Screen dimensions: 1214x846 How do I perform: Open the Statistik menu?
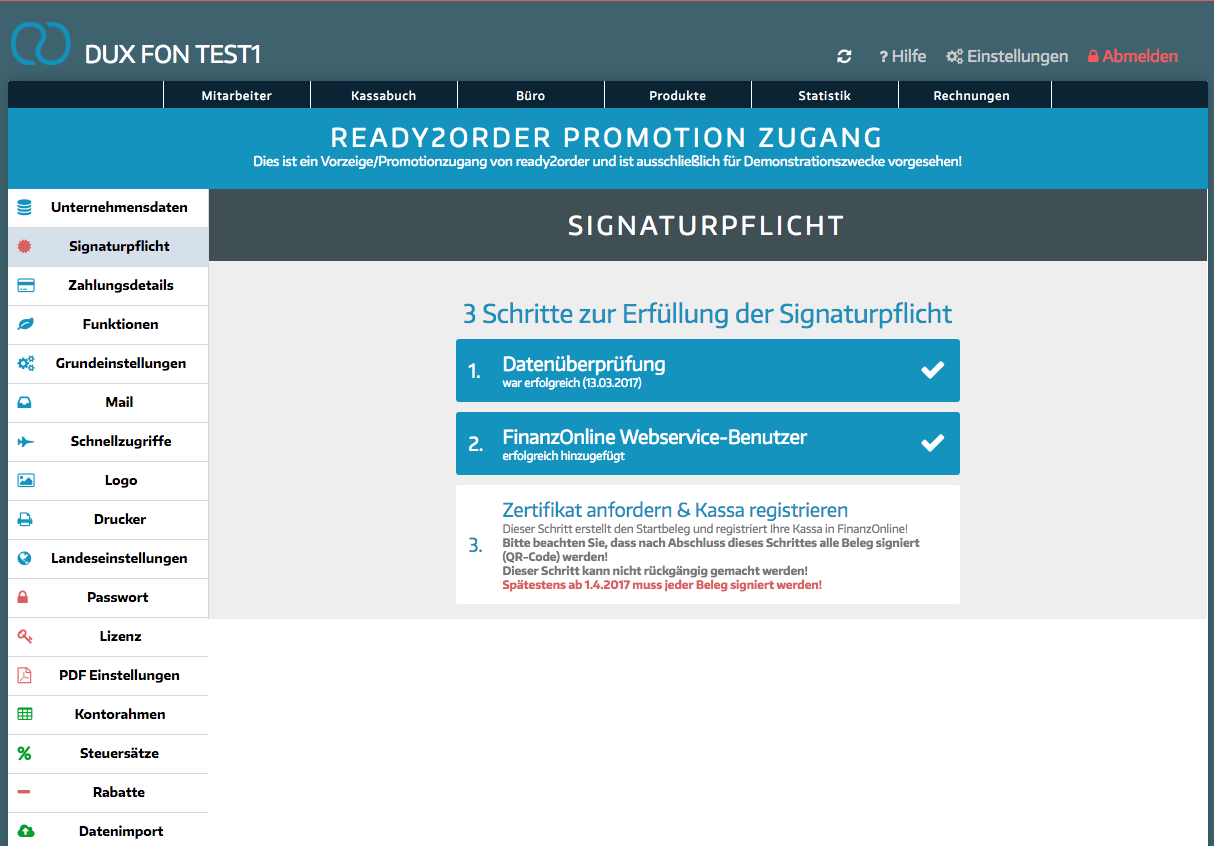tap(825, 96)
